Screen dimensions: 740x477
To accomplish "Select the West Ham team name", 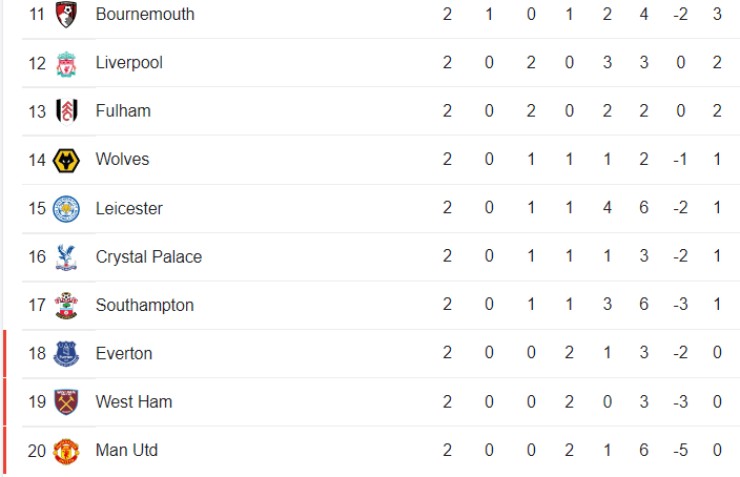I will [x=134, y=402].
